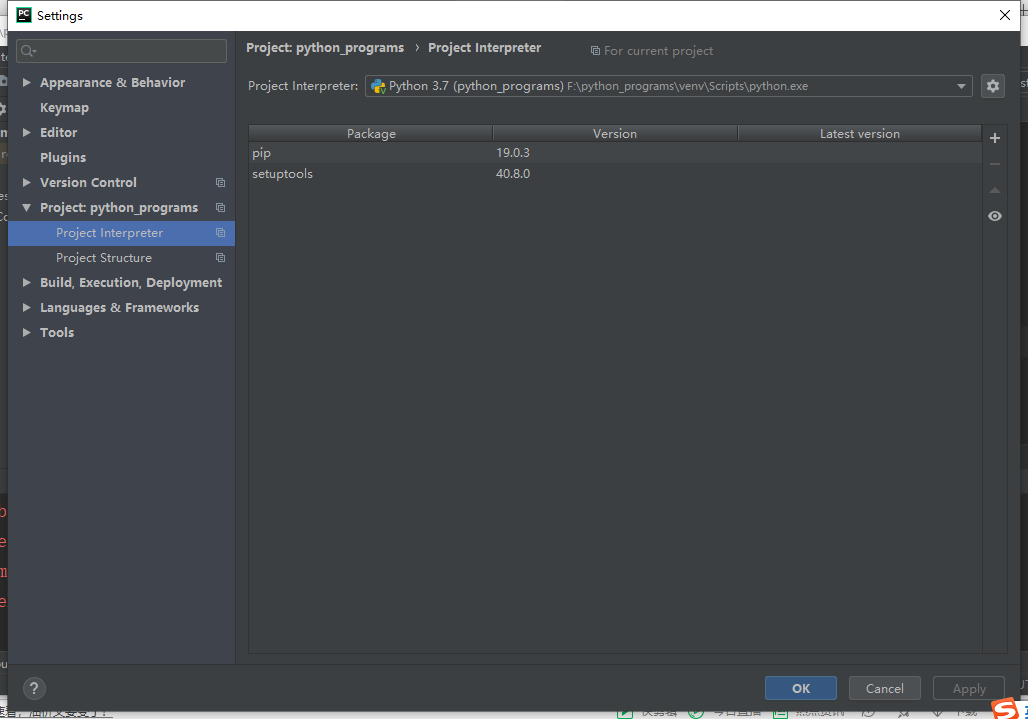The width and height of the screenshot is (1028, 719).
Task: Click the Cancel button
Action: (884, 688)
